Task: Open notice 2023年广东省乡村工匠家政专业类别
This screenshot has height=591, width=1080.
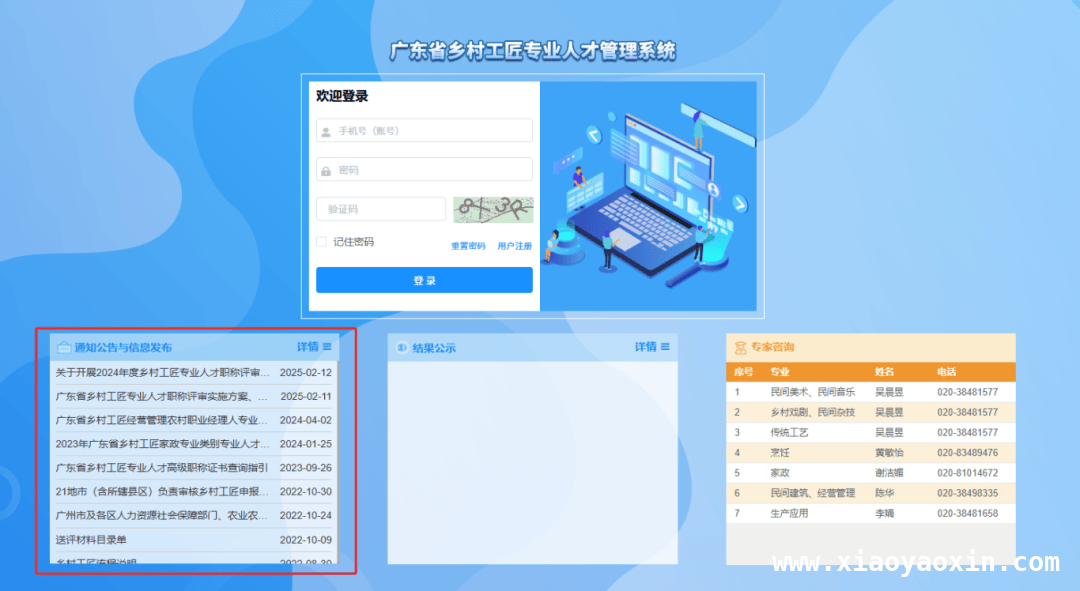Action: (163, 444)
